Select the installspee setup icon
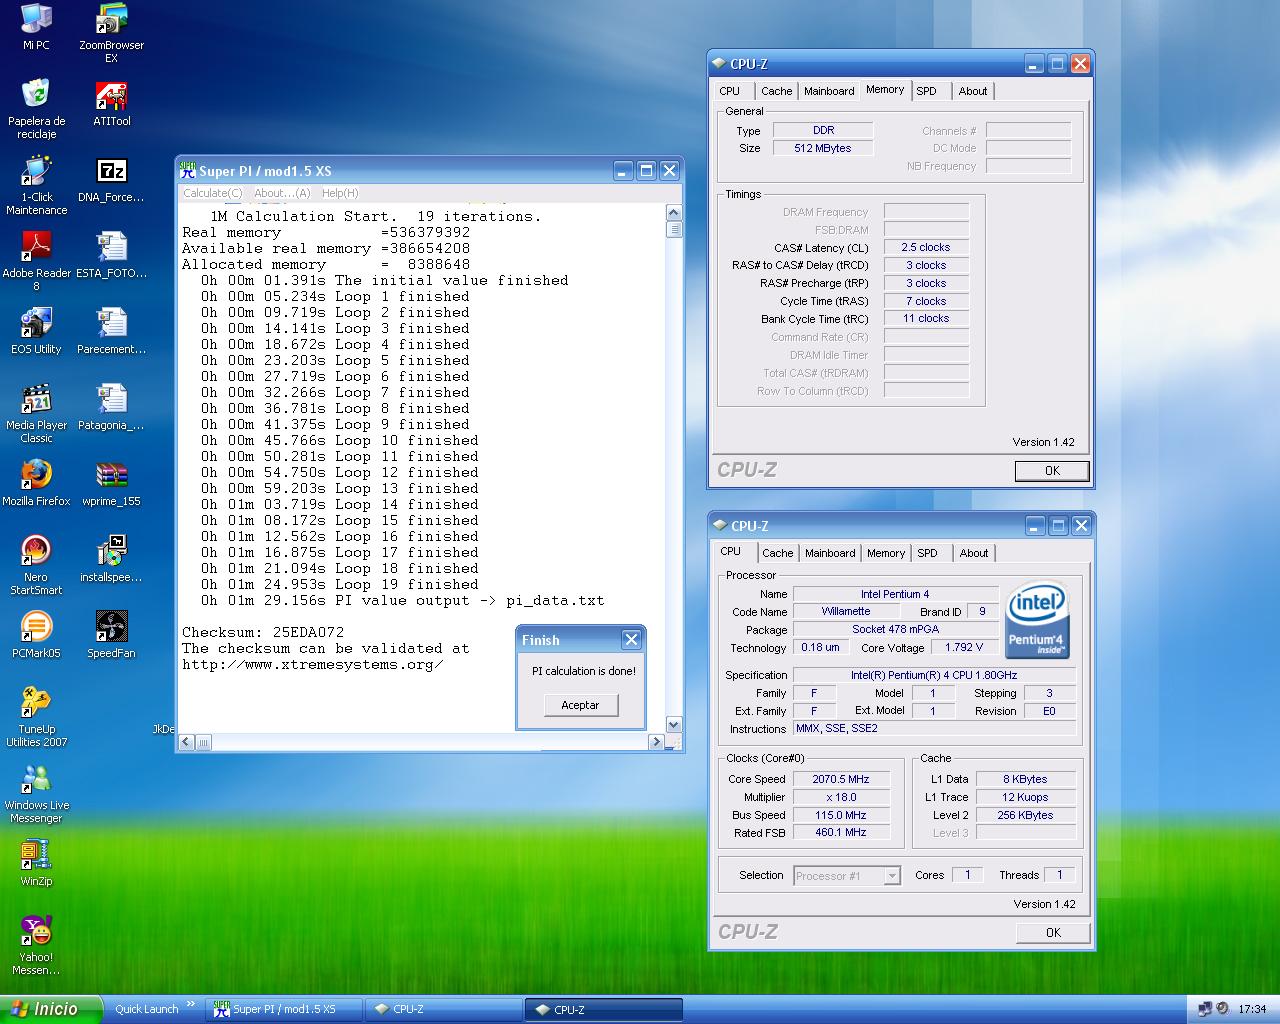This screenshot has height=1024, width=1280. (x=111, y=559)
